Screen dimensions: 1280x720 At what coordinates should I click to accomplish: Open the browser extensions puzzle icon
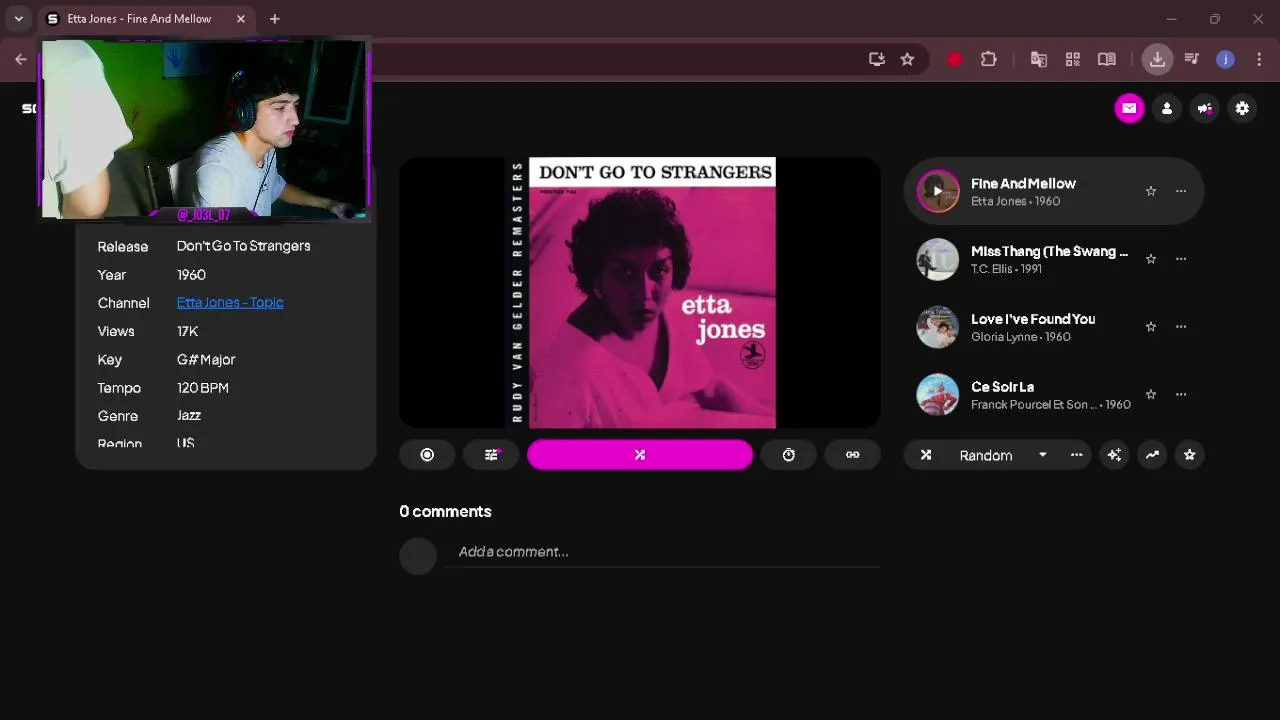pyautogui.click(x=989, y=59)
